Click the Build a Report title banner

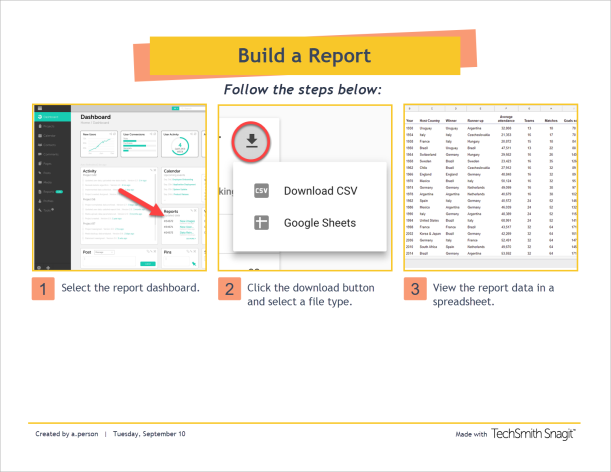305,55
